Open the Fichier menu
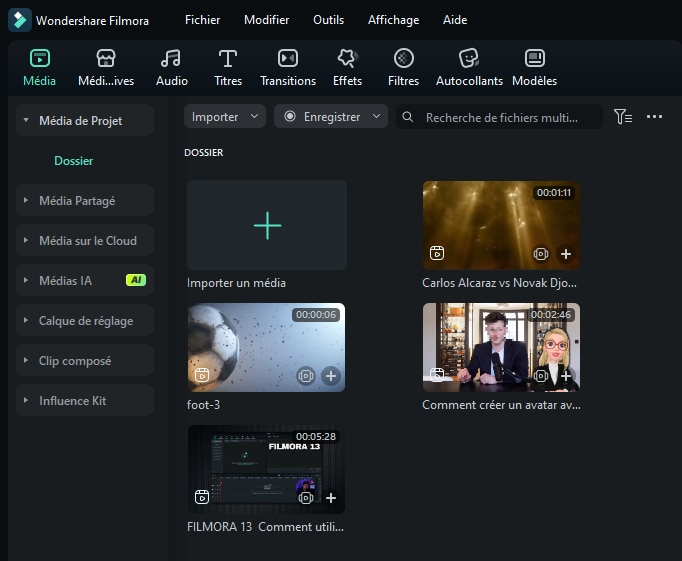 202,20
